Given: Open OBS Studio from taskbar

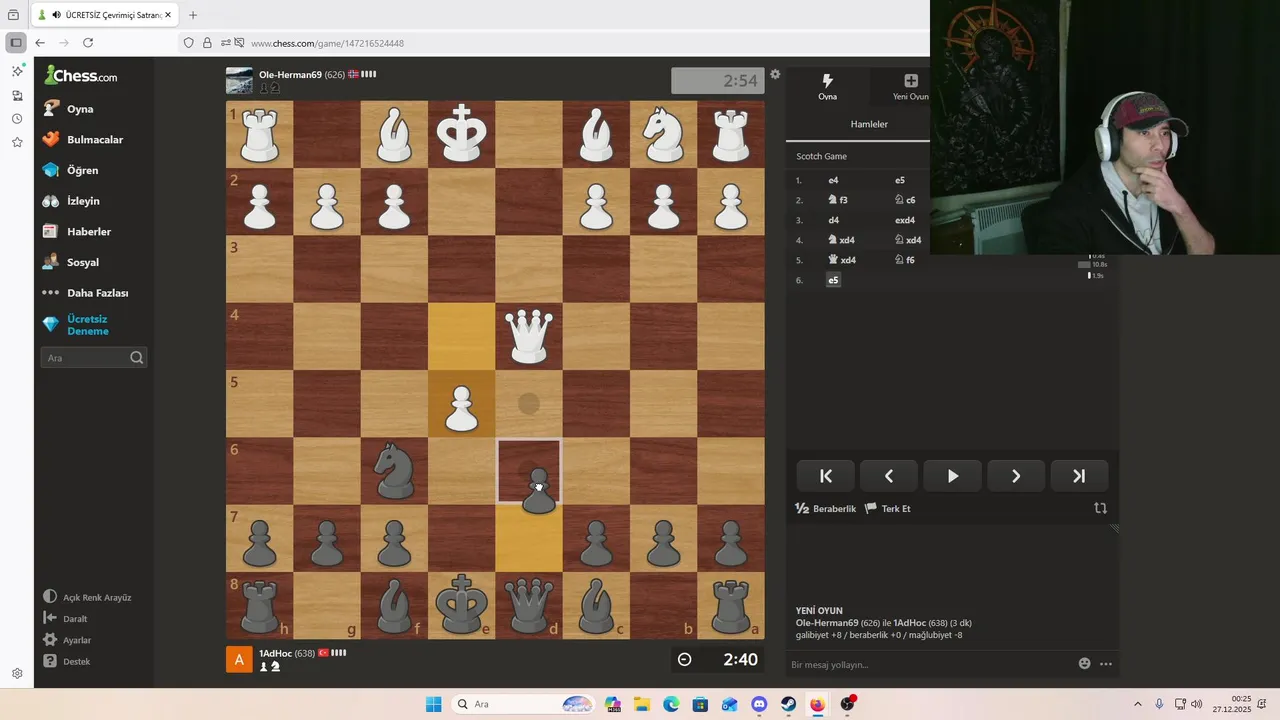Looking at the screenshot, I should [847, 704].
